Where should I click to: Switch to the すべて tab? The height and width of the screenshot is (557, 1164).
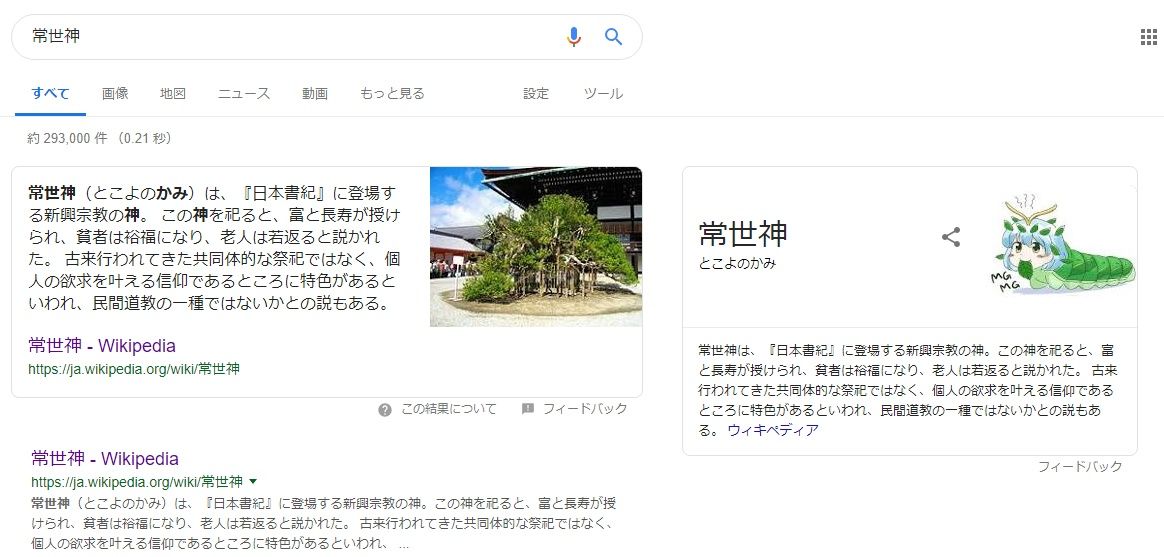coord(50,94)
